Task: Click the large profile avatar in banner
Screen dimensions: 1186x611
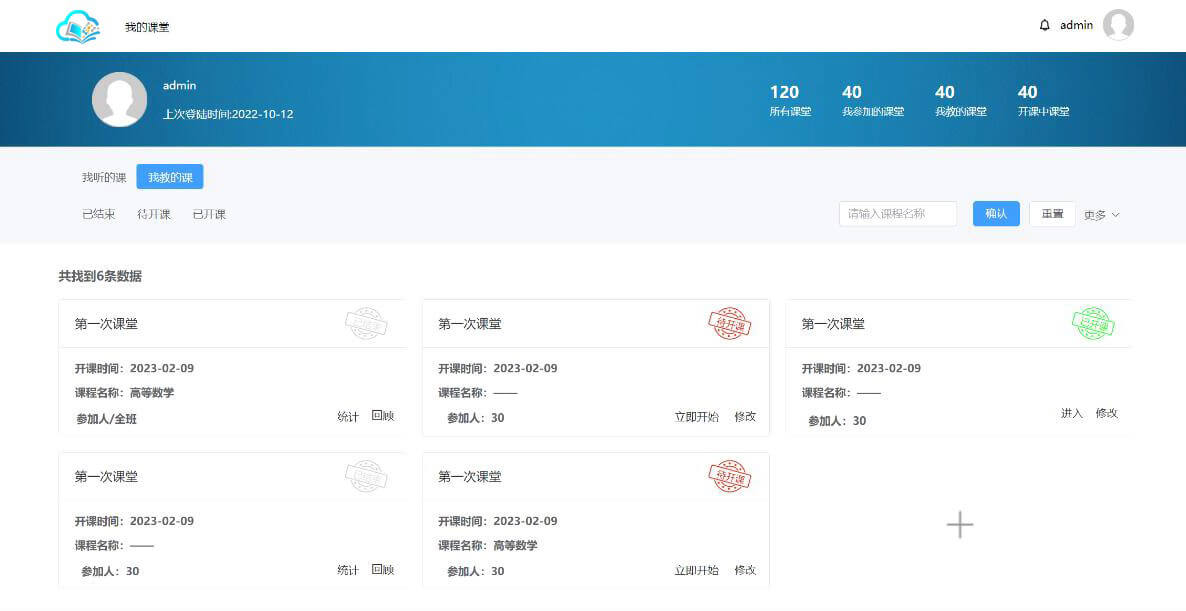Action: point(119,99)
